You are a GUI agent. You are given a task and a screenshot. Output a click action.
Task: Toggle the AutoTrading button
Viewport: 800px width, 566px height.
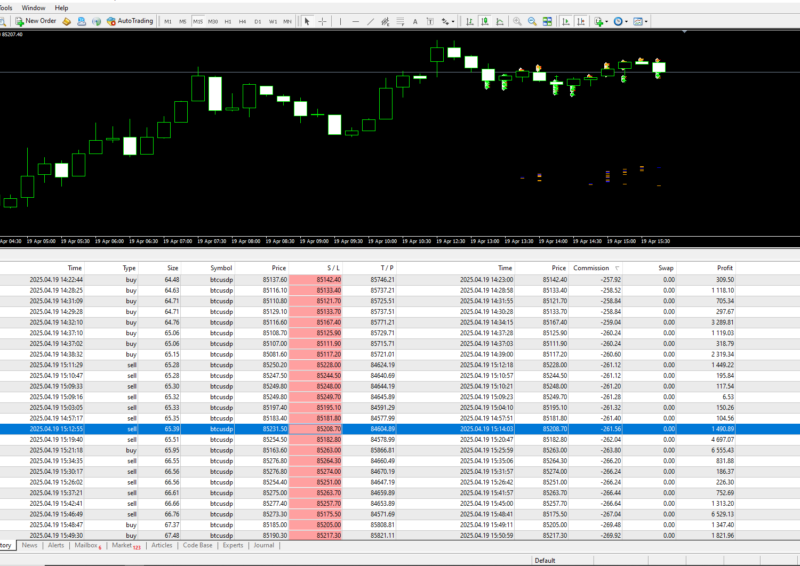(129, 21)
